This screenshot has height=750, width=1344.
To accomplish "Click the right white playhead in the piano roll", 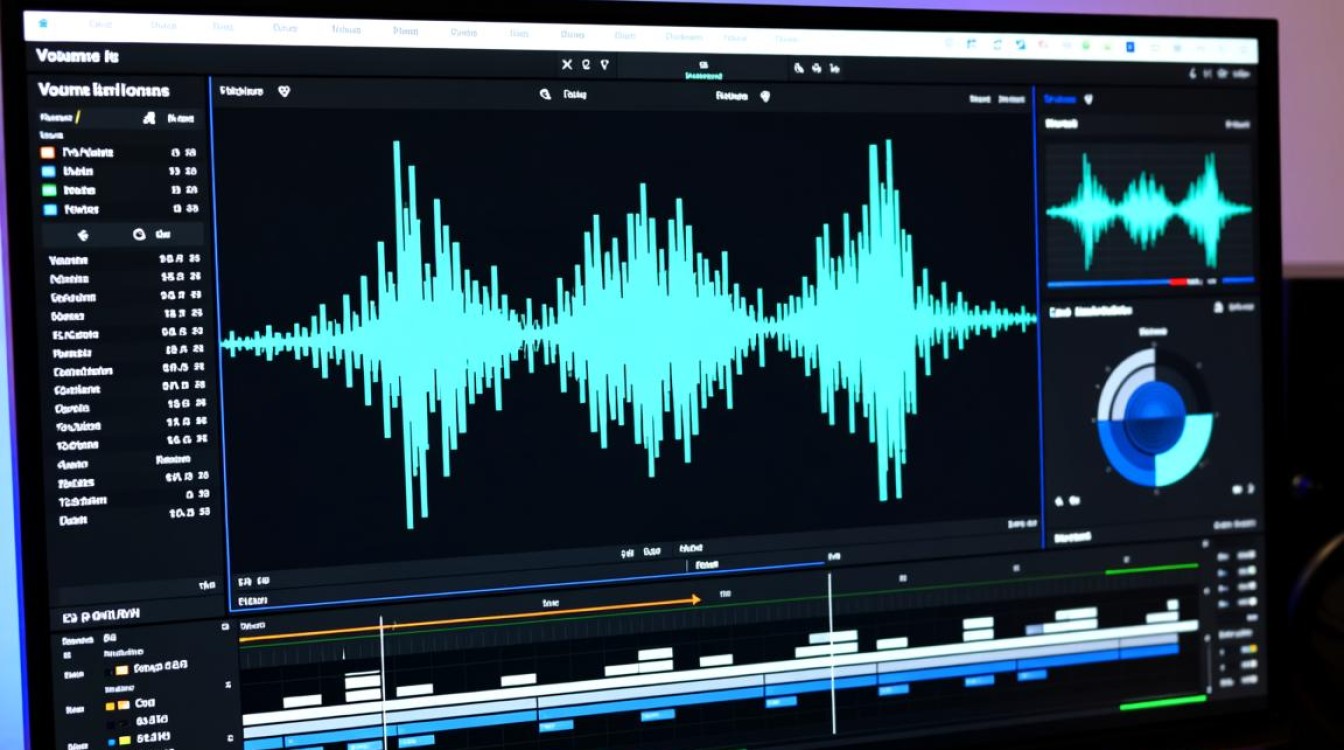I will pos(830,652).
